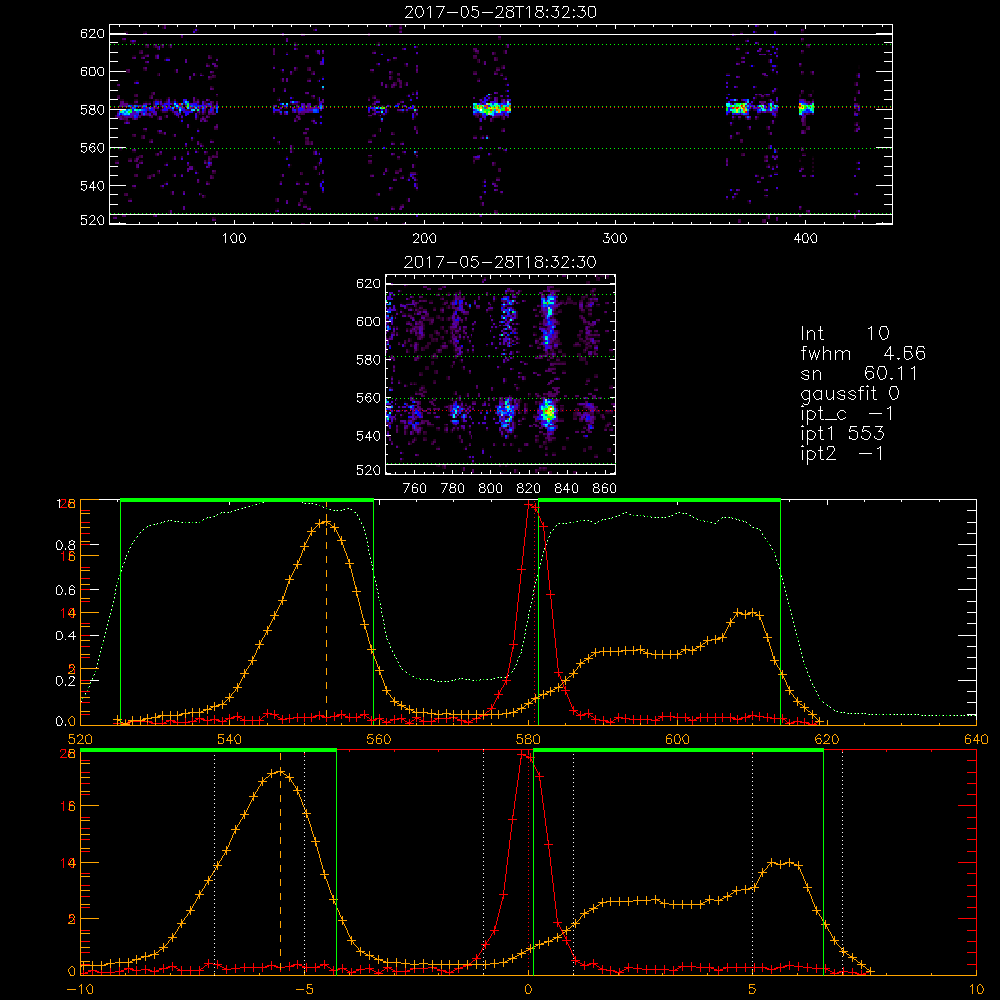Click the "Int 10" readout text
The height and width of the screenshot is (1000, 1000).
pos(844,333)
